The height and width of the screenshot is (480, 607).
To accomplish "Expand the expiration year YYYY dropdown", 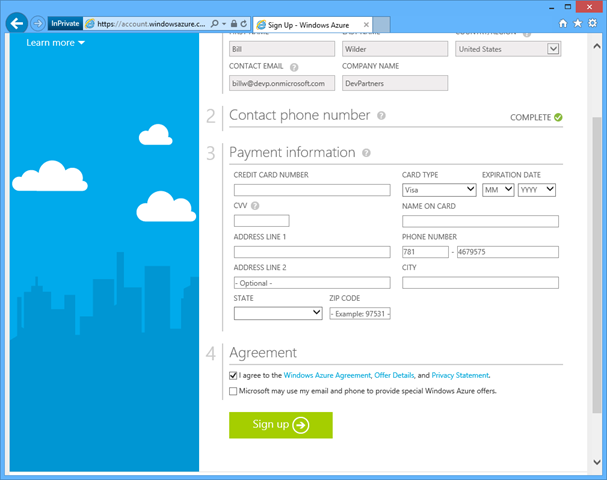I will [536, 189].
